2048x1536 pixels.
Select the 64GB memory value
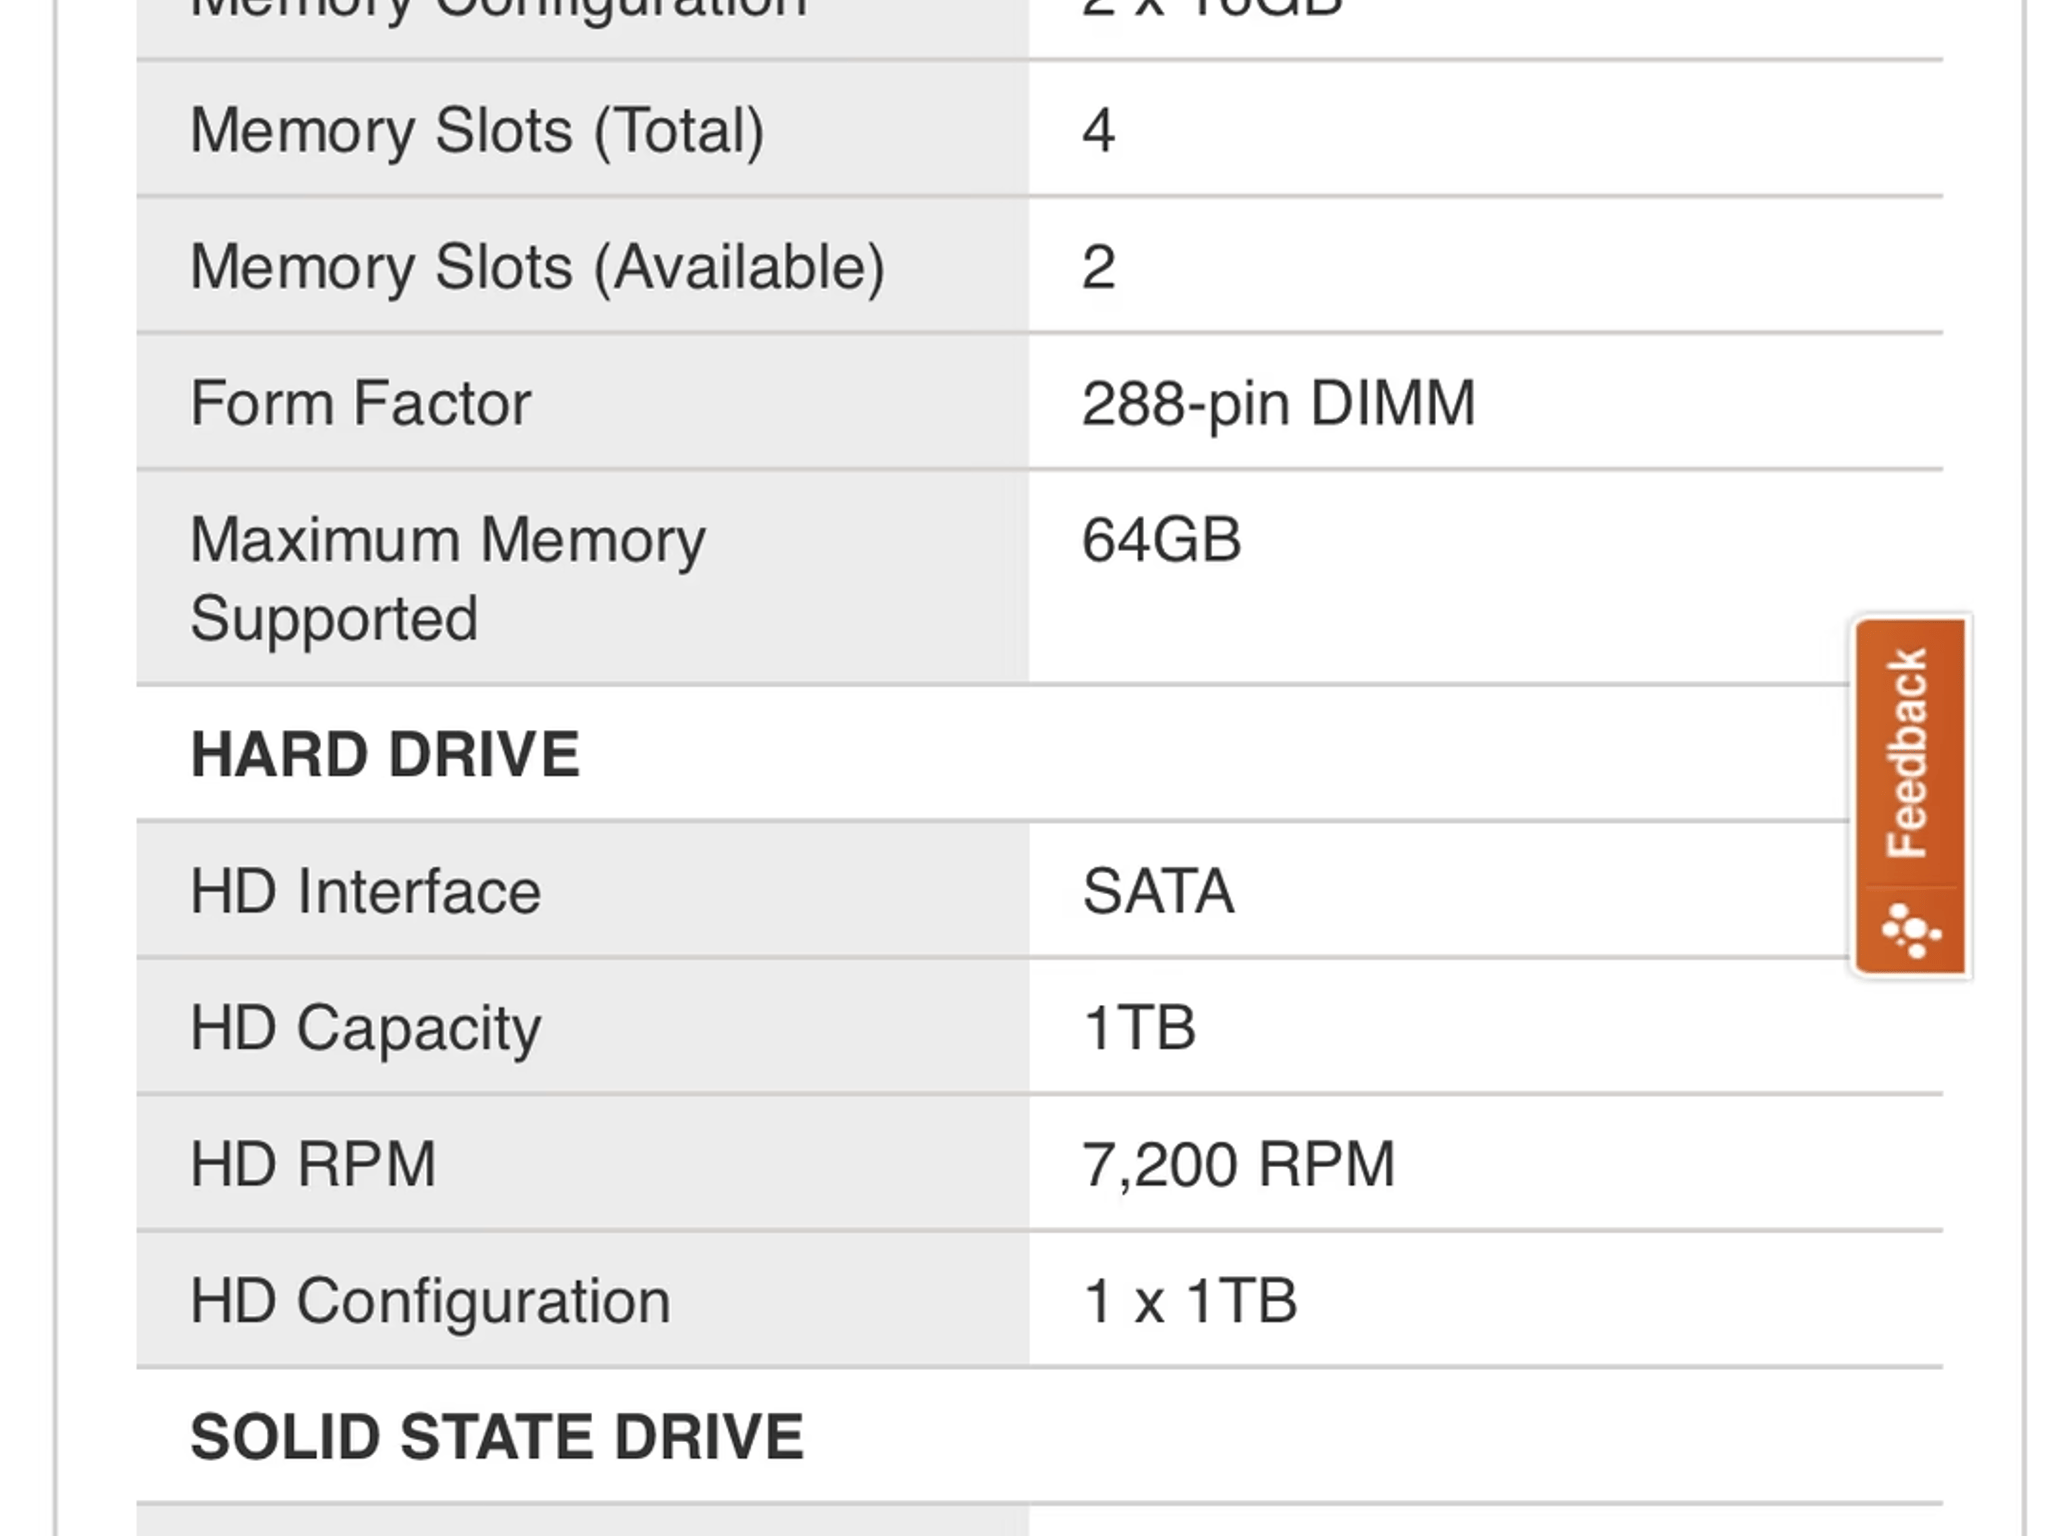(x=1161, y=540)
